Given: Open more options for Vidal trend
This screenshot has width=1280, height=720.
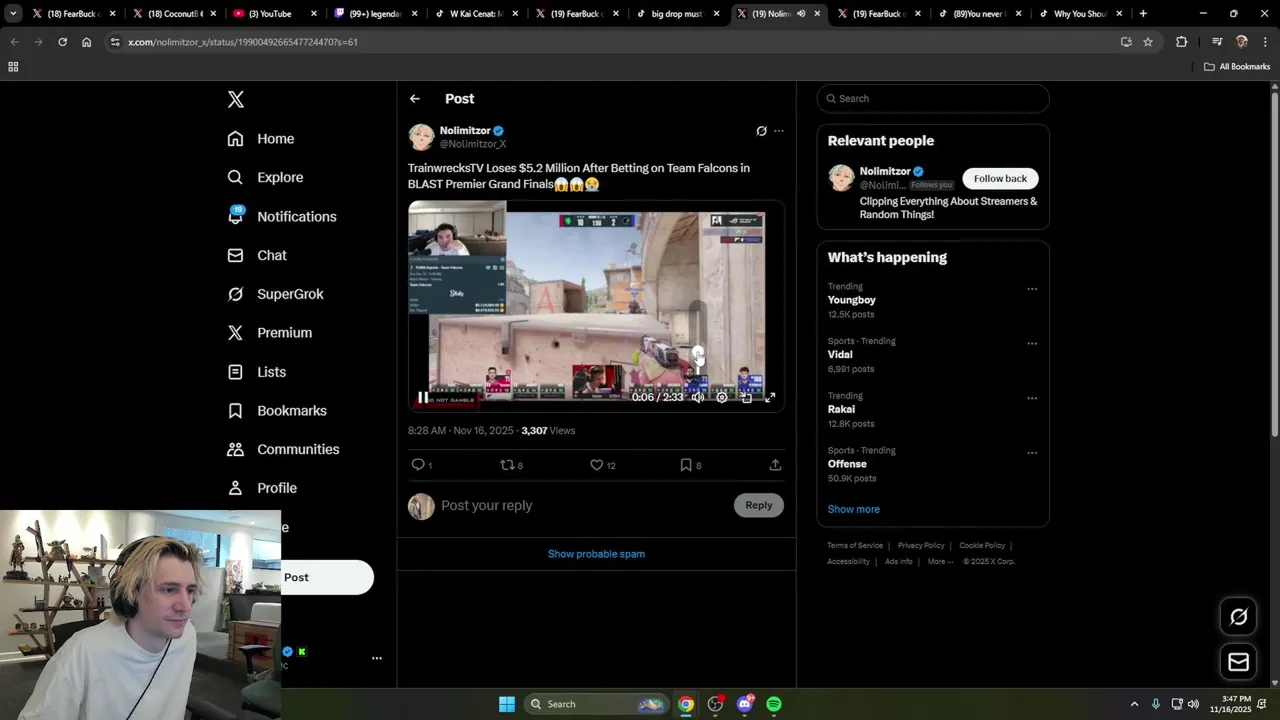Looking at the screenshot, I should coord(1032,343).
